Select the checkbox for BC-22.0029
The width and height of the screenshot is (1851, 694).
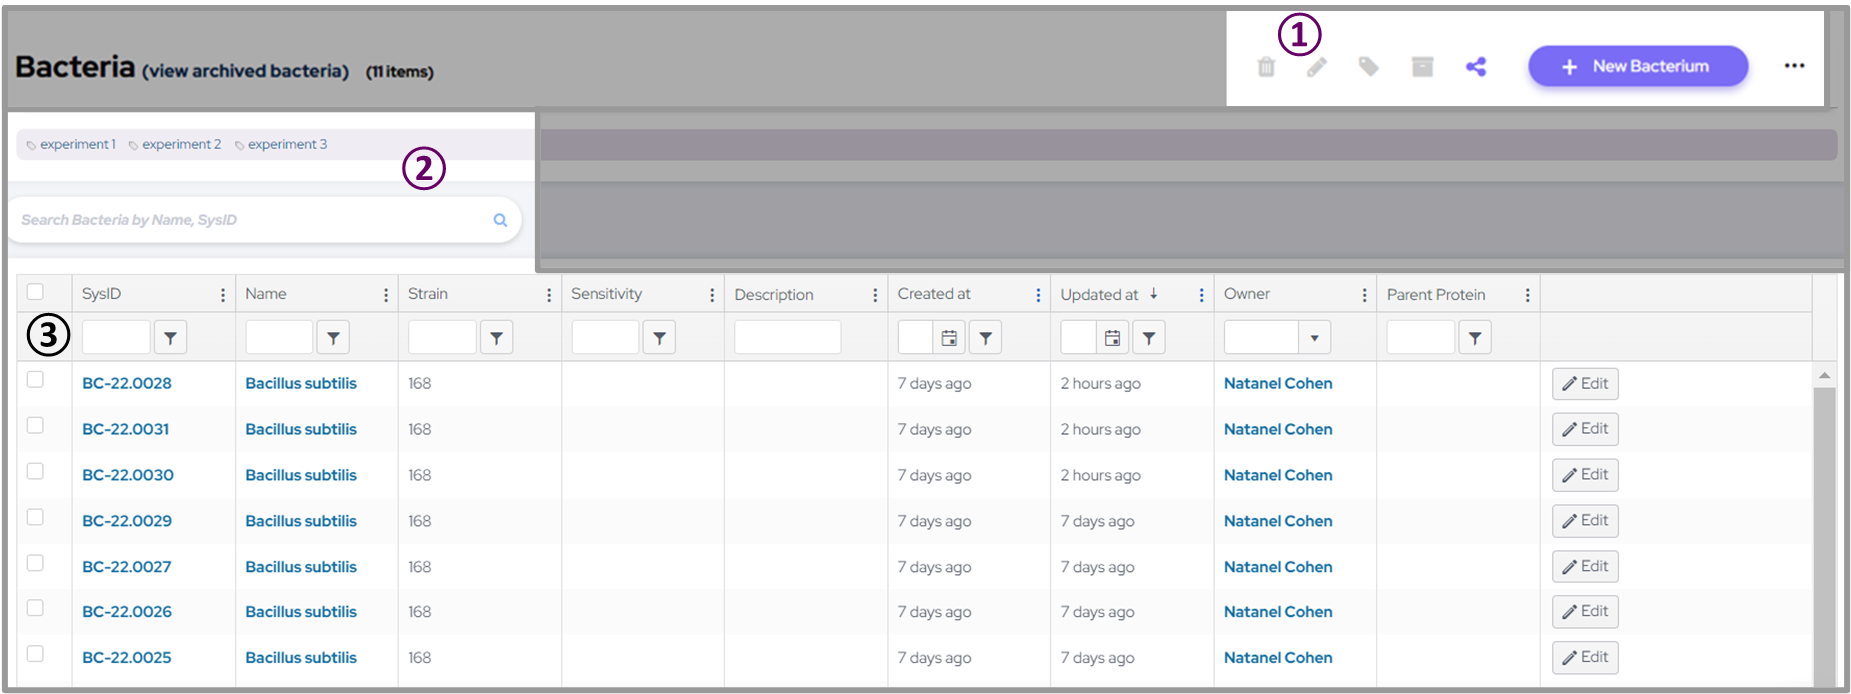point(36,517)
